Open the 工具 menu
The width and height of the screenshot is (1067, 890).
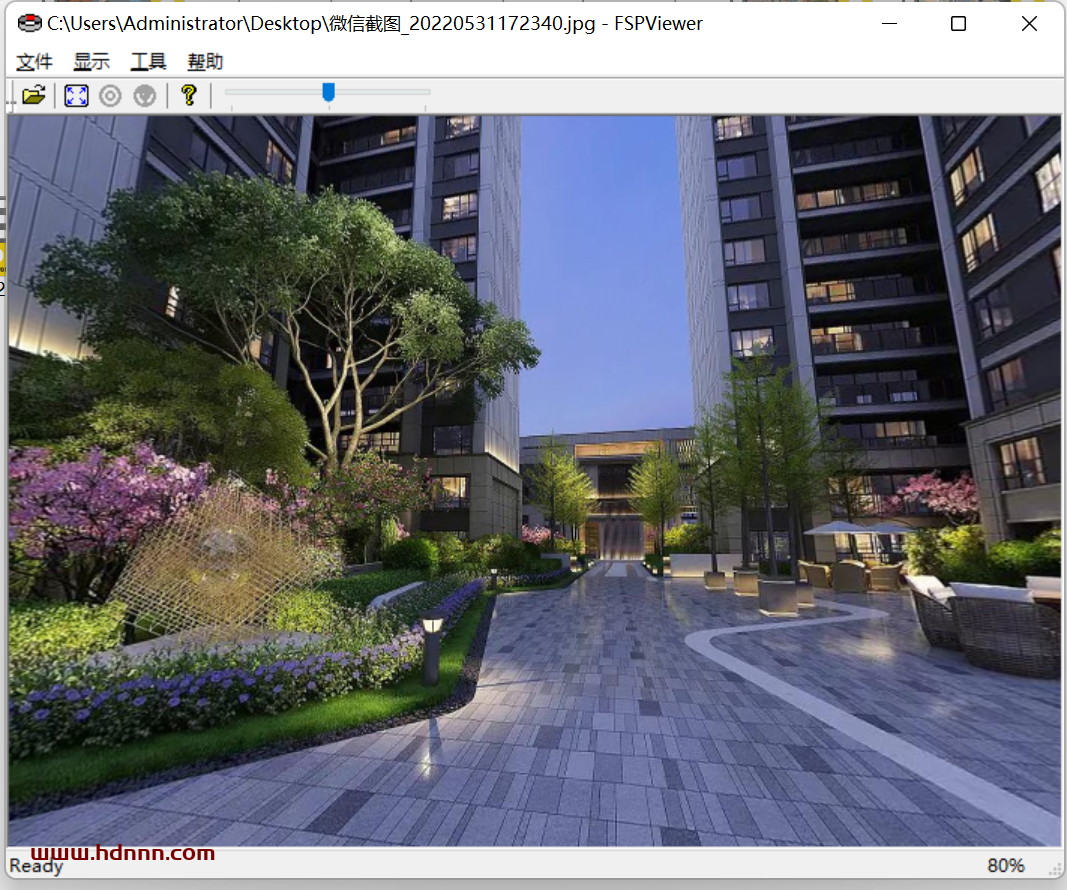(x=148, y=62)
